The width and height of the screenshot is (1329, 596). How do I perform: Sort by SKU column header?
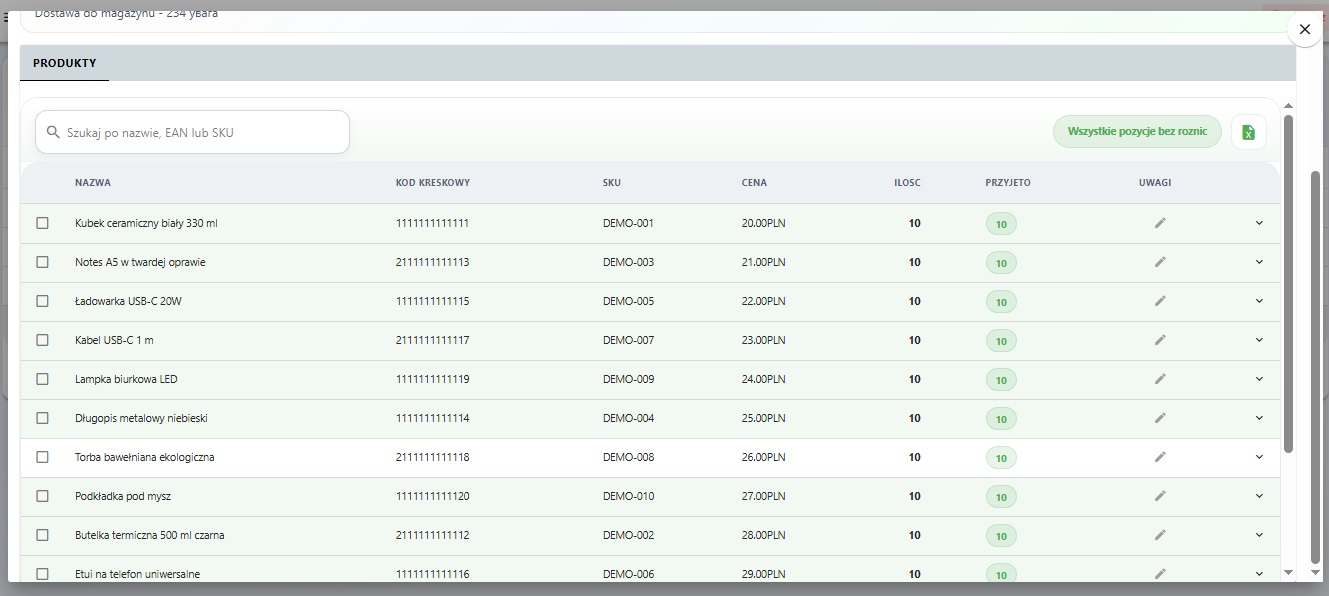[612, 183]
